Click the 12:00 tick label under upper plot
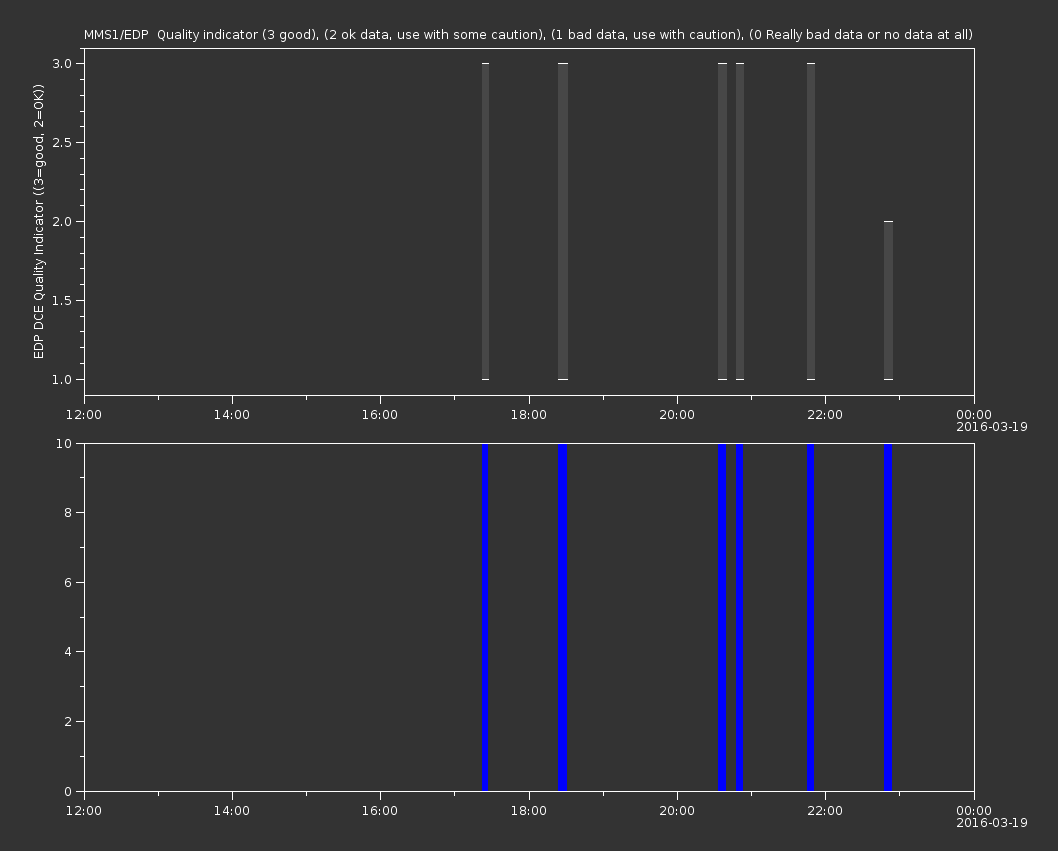 tap(84, 415)
